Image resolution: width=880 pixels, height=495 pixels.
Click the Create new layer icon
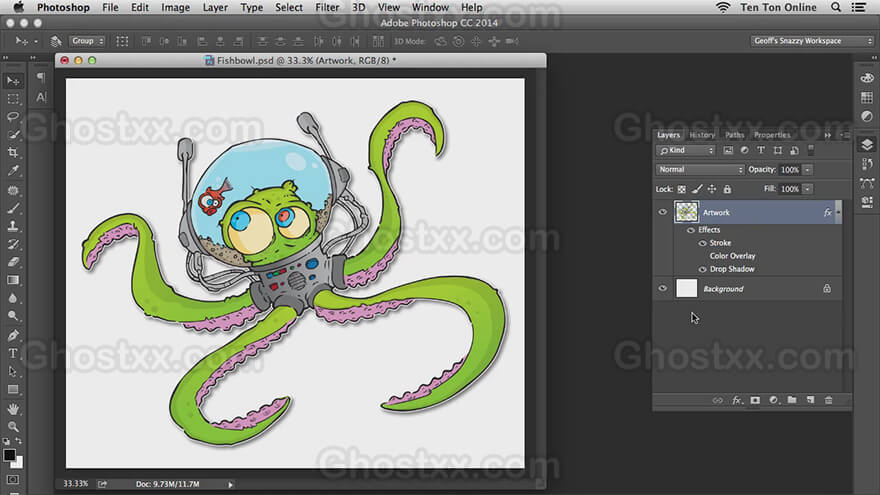click(x=810, y=400)
